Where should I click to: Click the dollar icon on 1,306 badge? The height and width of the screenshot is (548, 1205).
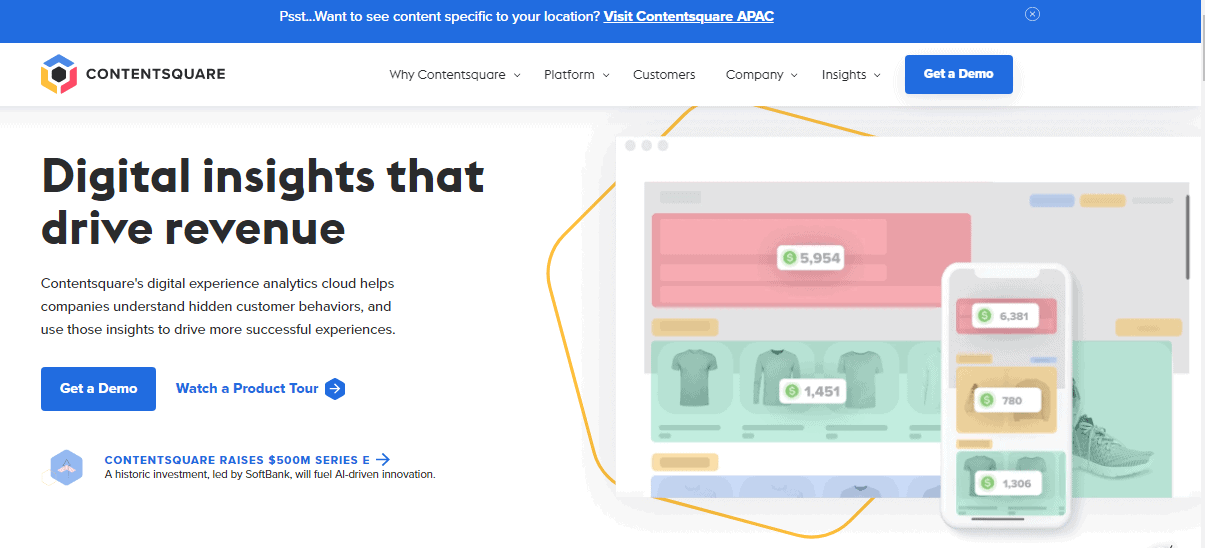point(987,483)
